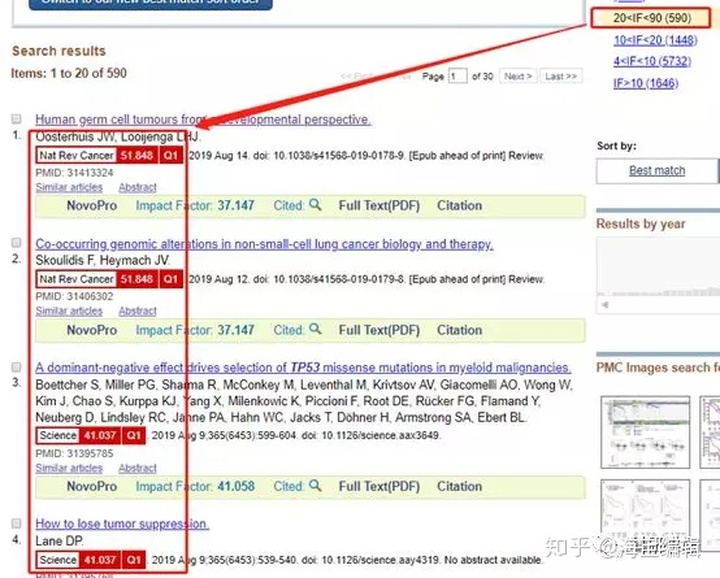Screen dimensions: 720x578
Task: Open Abstract link for PMID 31395785
Action: pyautogui.click(x=137, y=468)
